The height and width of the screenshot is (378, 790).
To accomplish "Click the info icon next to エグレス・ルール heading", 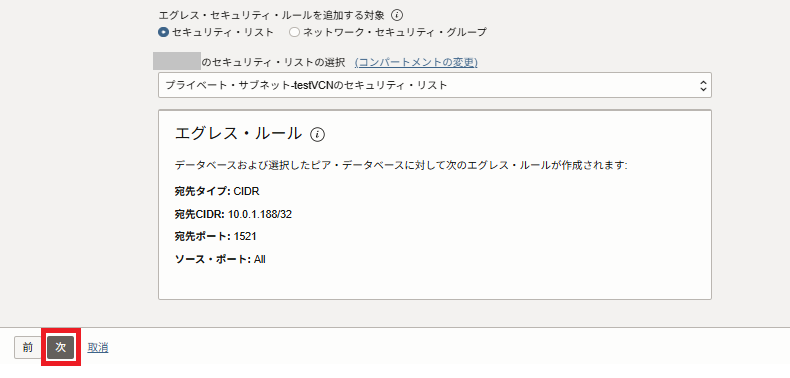I will click(x=318, y=134).
